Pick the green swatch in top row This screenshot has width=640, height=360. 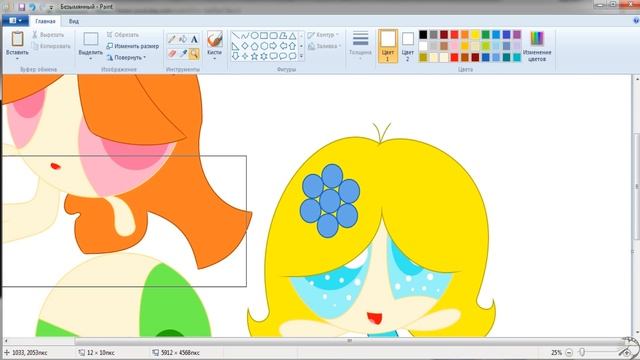[x=486, y=35]
